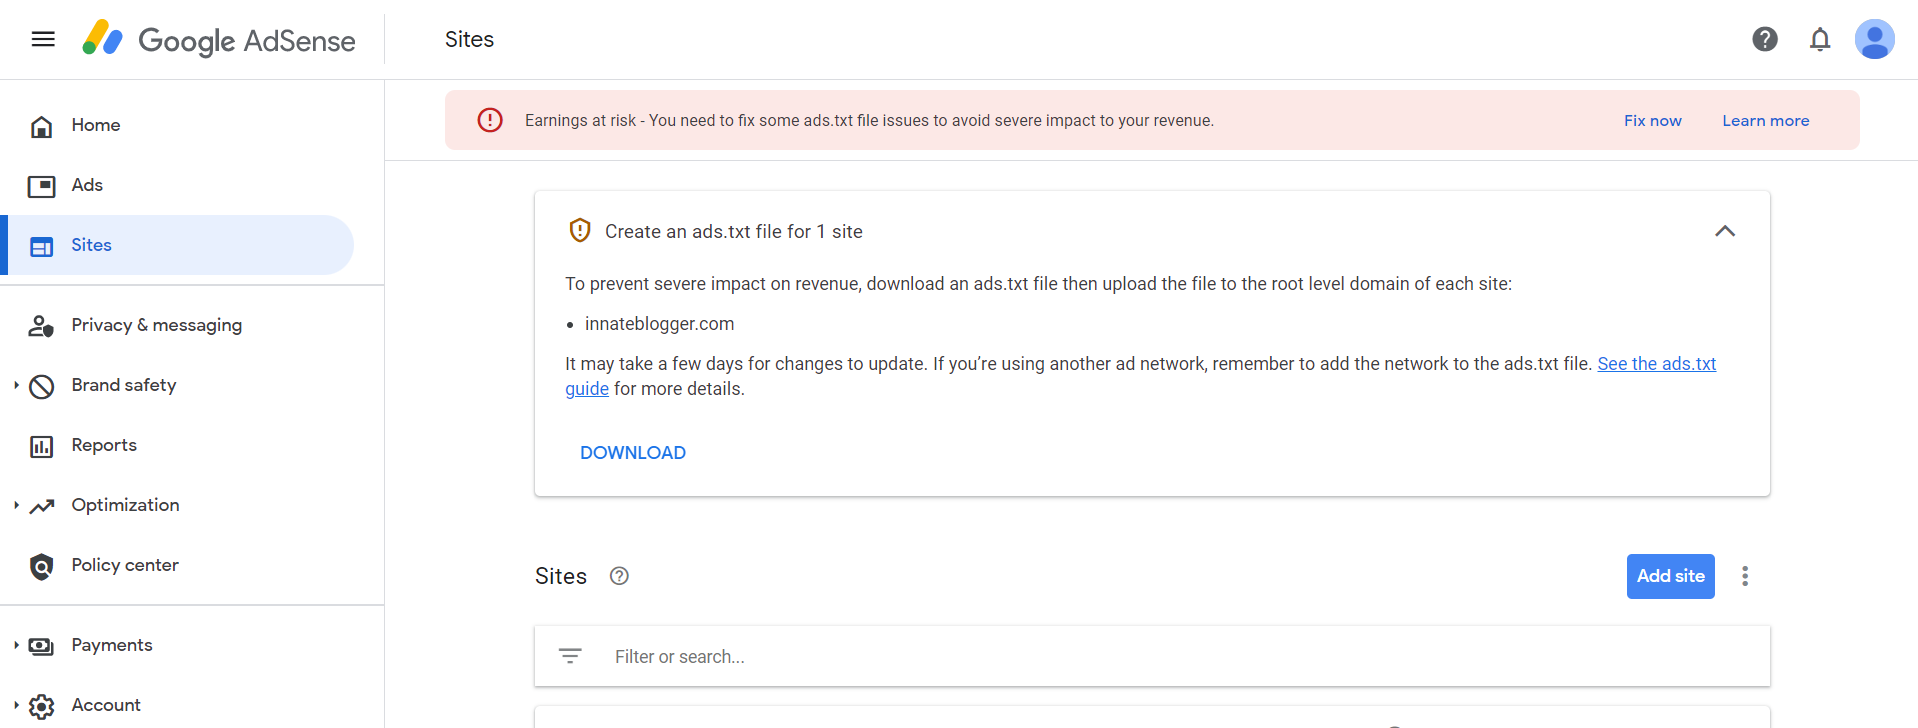
Task: Click the Add site button
Action: point(1670,576)
